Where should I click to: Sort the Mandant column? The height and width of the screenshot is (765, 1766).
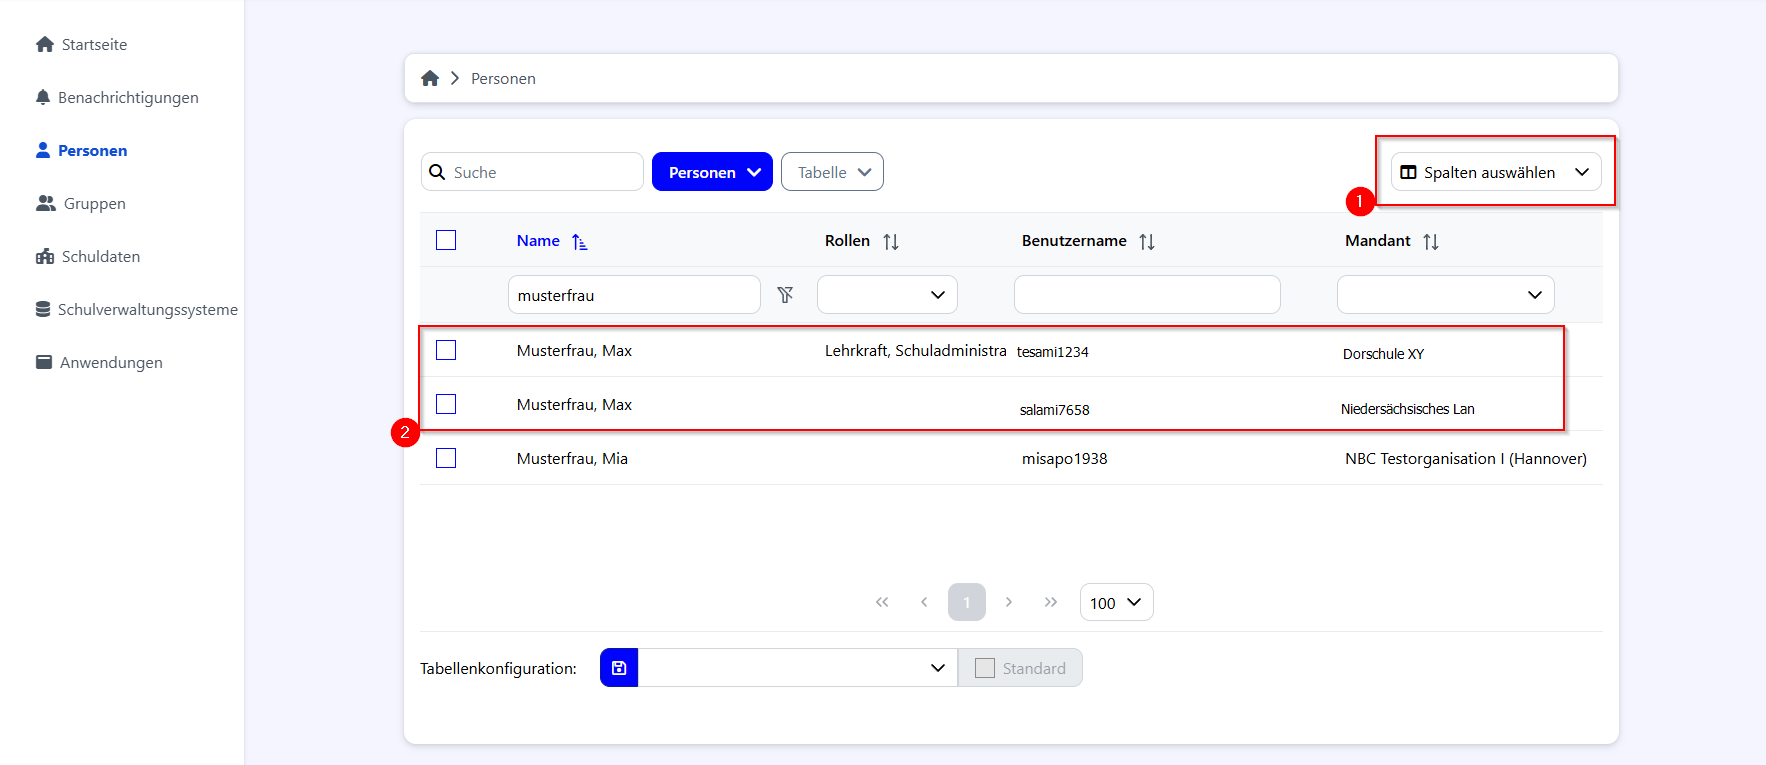pyautogui.click(x=1431, y=242)
